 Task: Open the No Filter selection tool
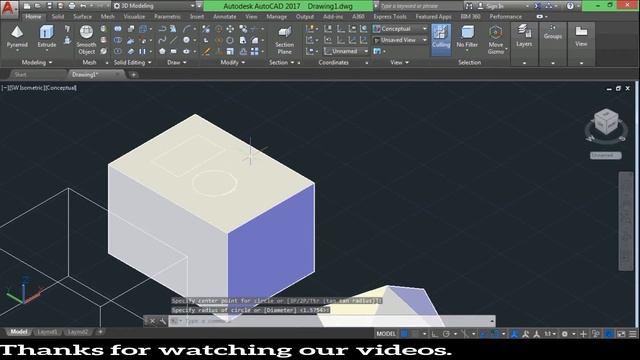[x=467, y=38]
